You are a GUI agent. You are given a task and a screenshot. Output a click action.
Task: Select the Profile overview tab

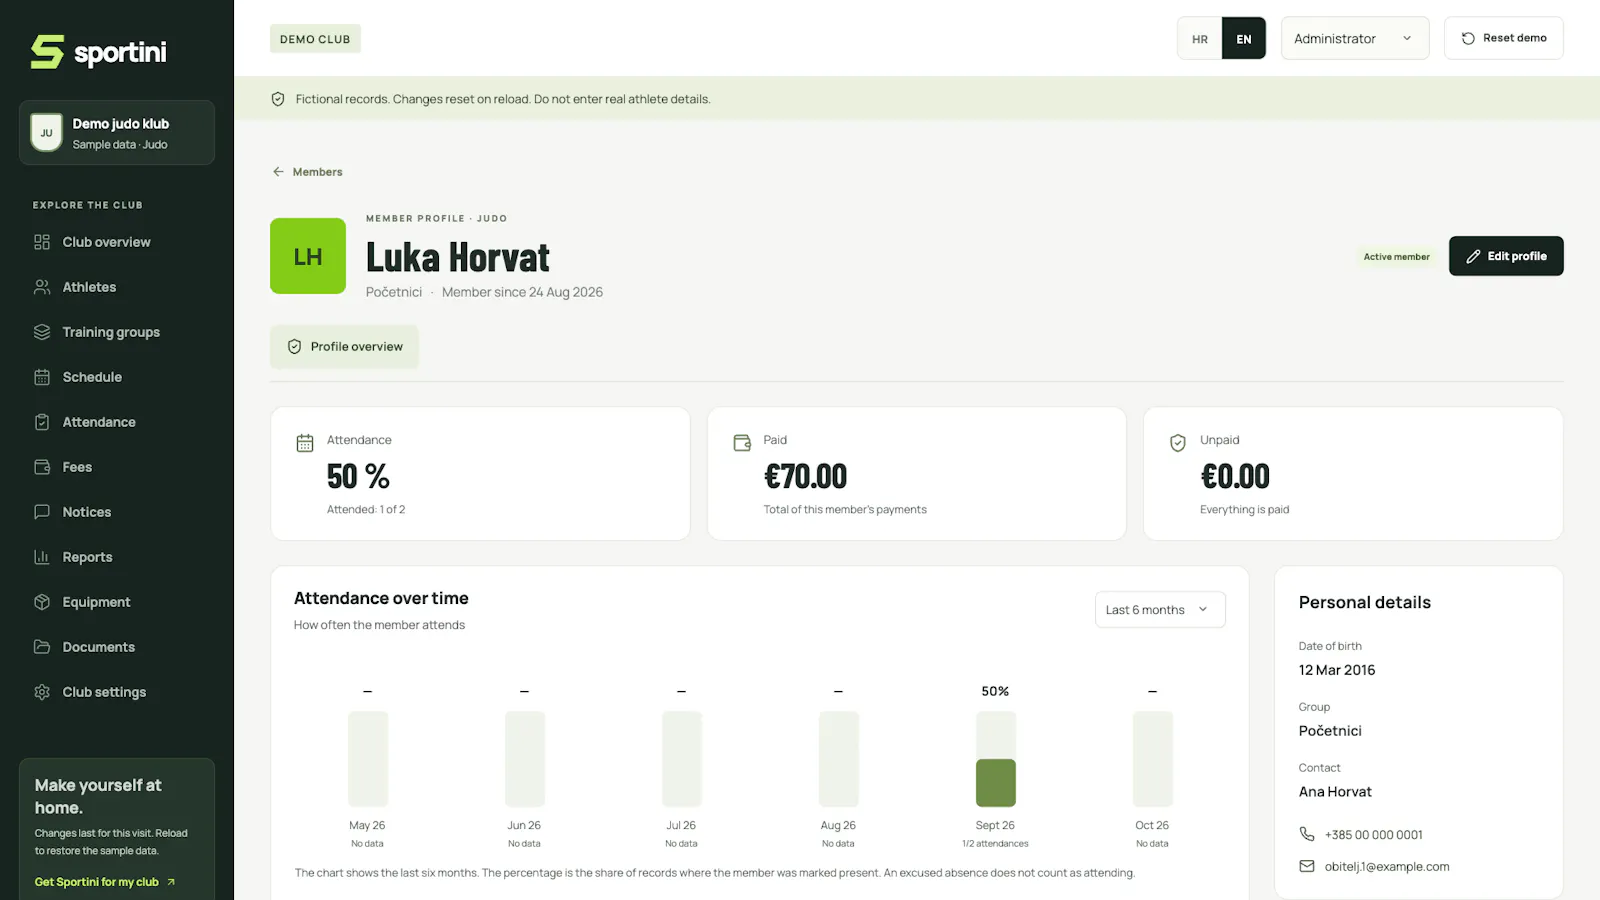[x=344, y=347]
